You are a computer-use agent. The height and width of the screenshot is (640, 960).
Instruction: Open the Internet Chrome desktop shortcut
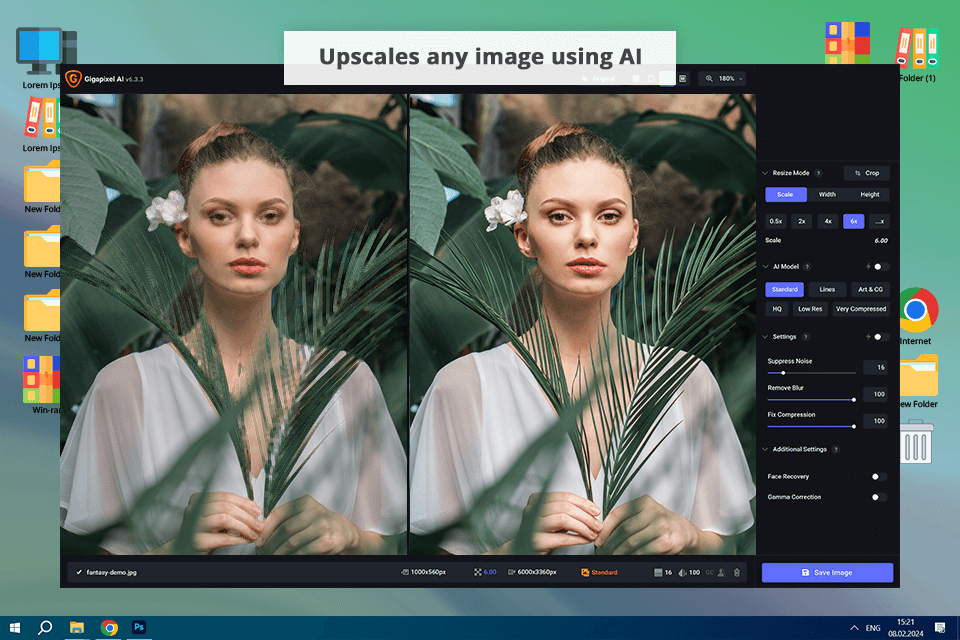[916, 316]
